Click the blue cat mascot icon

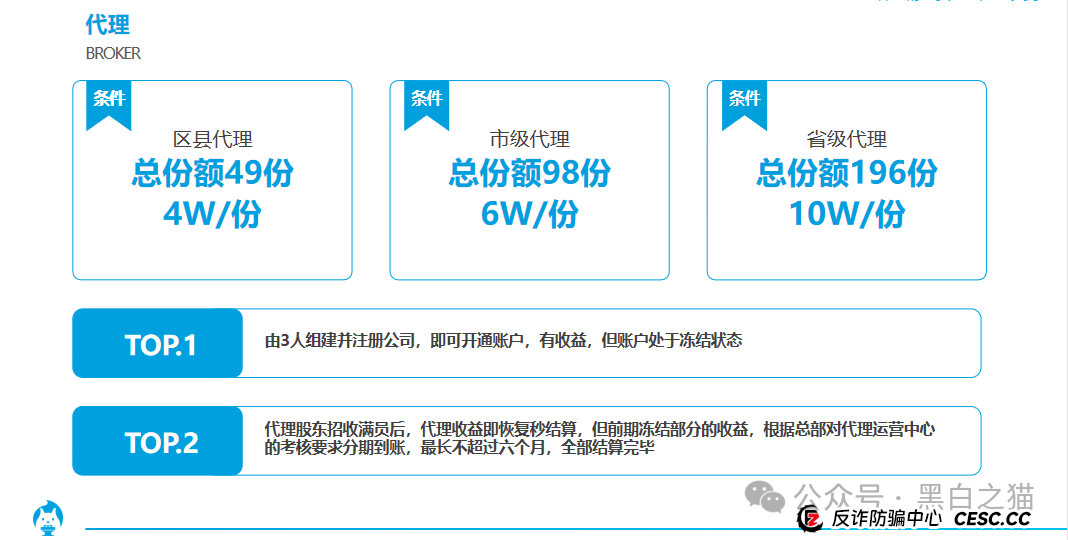pyautogui.click(x=48, y=518)
